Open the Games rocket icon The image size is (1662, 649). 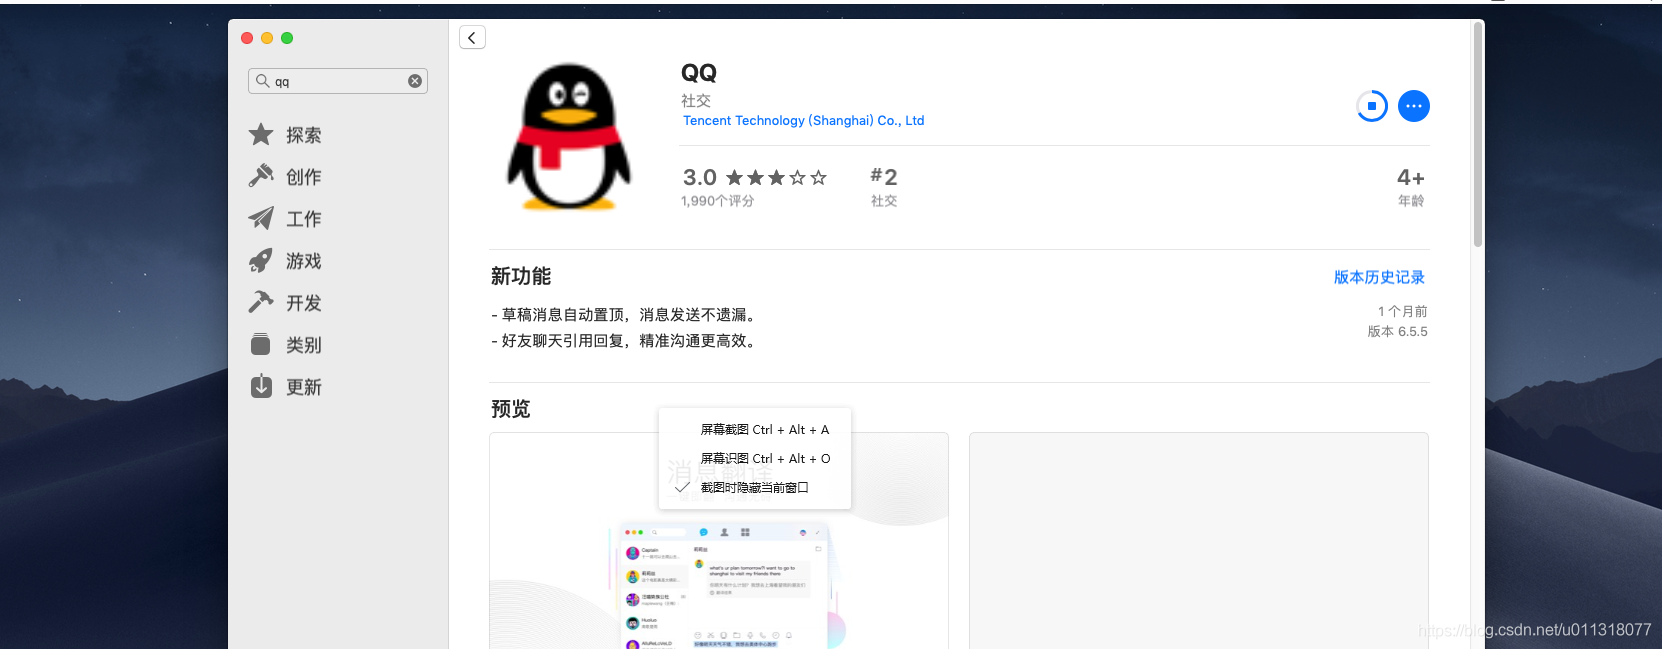pyautogui.click(x=261, y=261)
